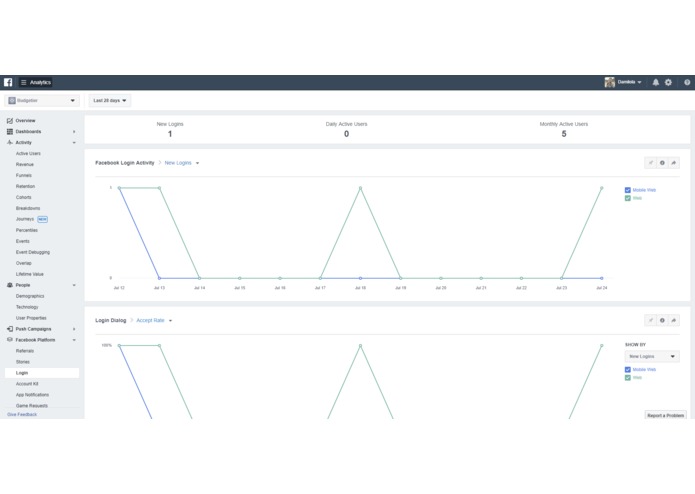Open Accept Rate metric dropdown
The image size is (695, 494).
(x=154, y=320)
